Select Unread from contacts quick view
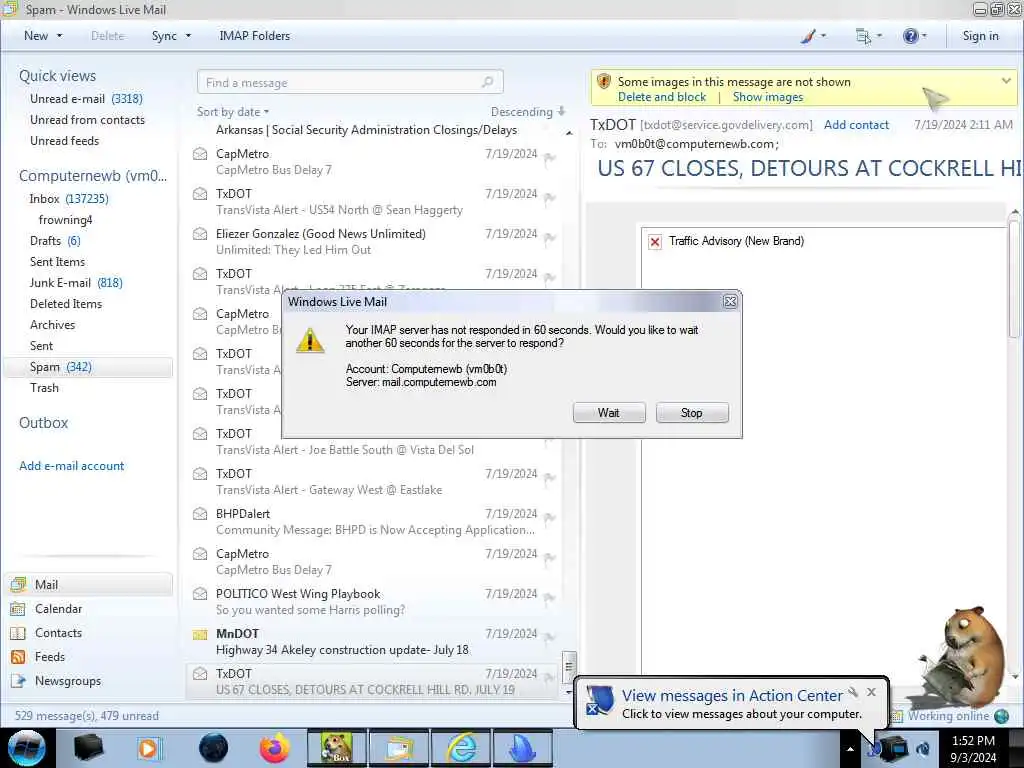 88,120
